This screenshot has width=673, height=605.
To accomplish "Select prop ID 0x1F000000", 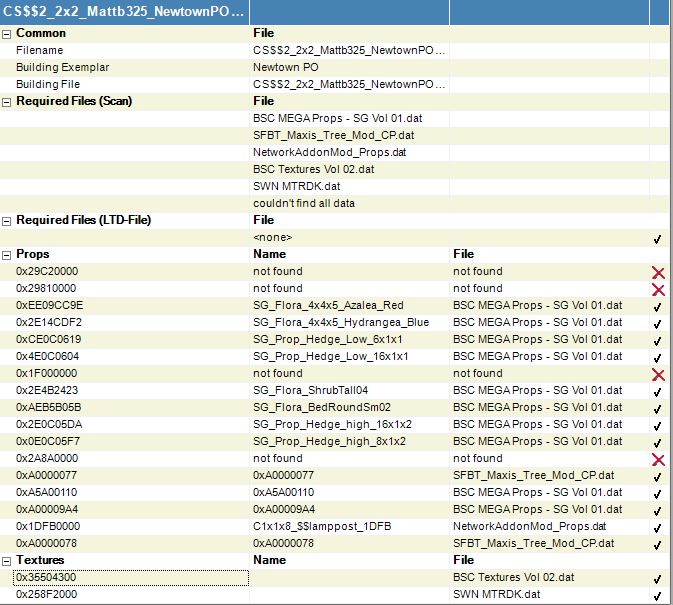I will coord(46,373).
